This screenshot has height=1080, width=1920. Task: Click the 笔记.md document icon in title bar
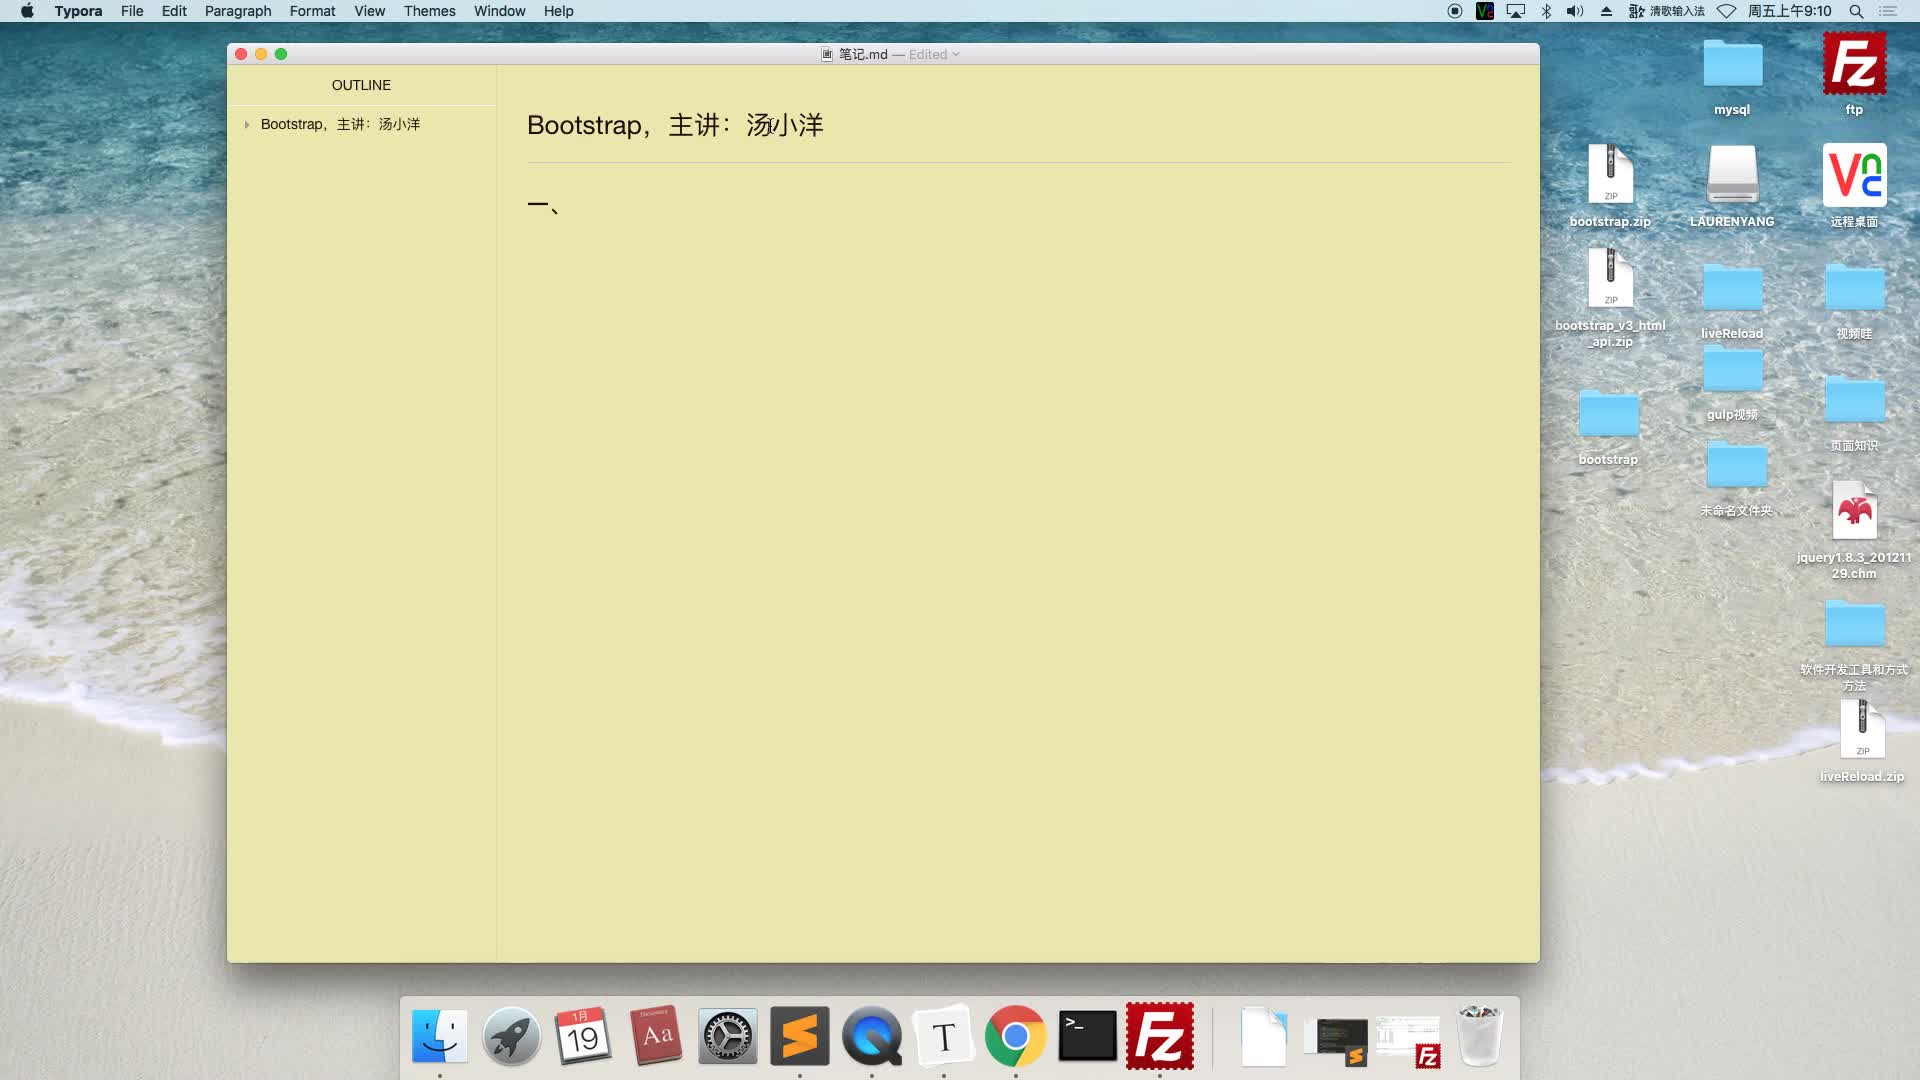click(x=827, y=55)
